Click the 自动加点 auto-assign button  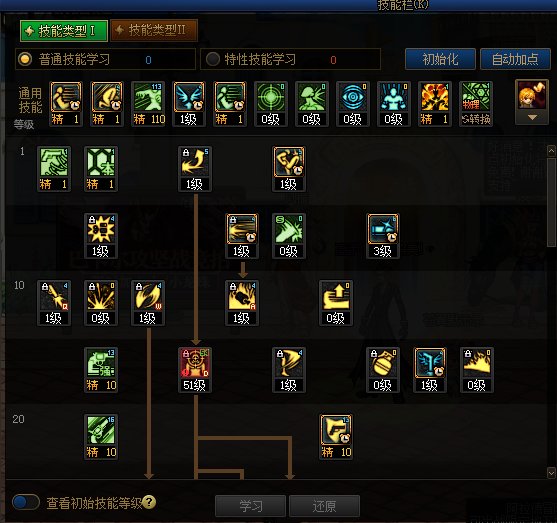tap(515, 59)
